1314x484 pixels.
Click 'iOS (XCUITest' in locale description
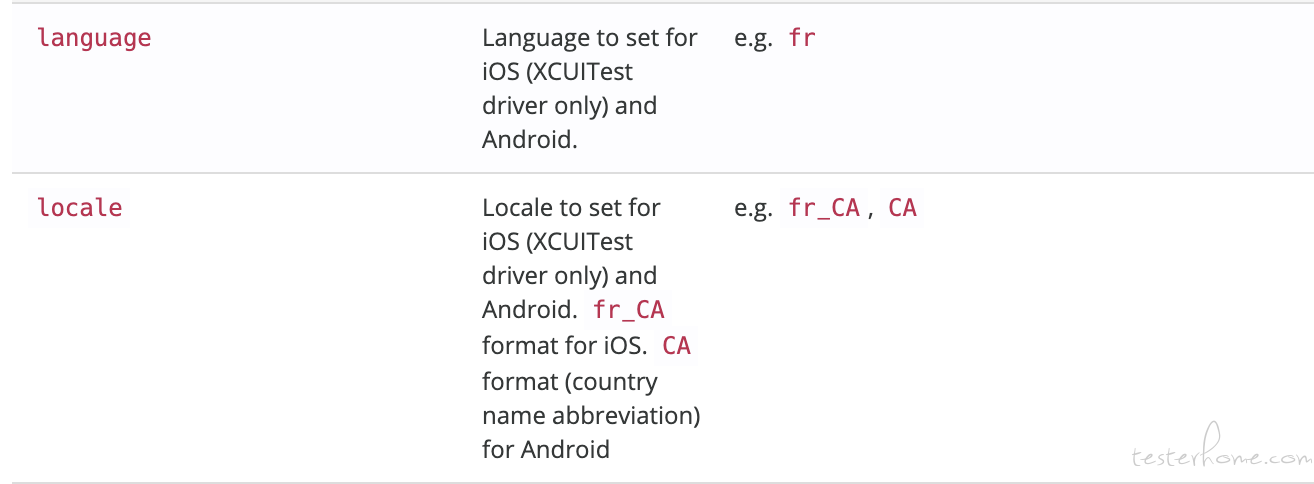557,242
